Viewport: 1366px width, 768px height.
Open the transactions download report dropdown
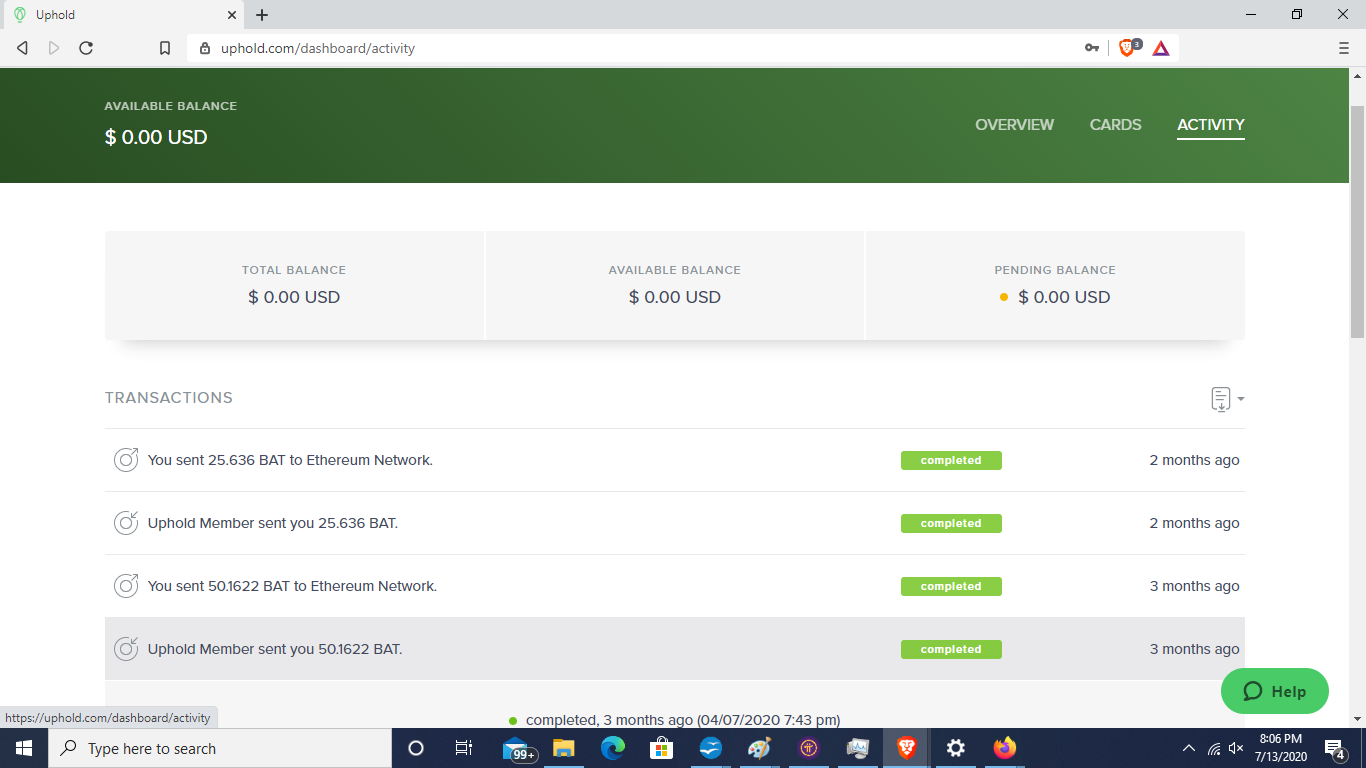[x=1227, y=399]
